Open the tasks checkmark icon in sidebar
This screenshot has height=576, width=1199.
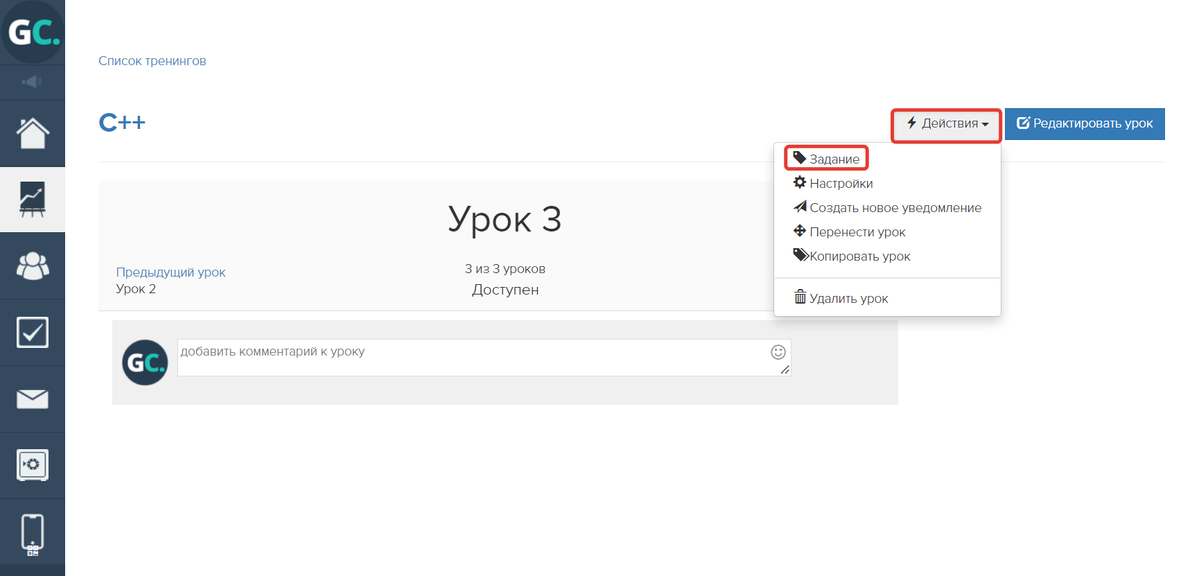[x=32, y=332]
